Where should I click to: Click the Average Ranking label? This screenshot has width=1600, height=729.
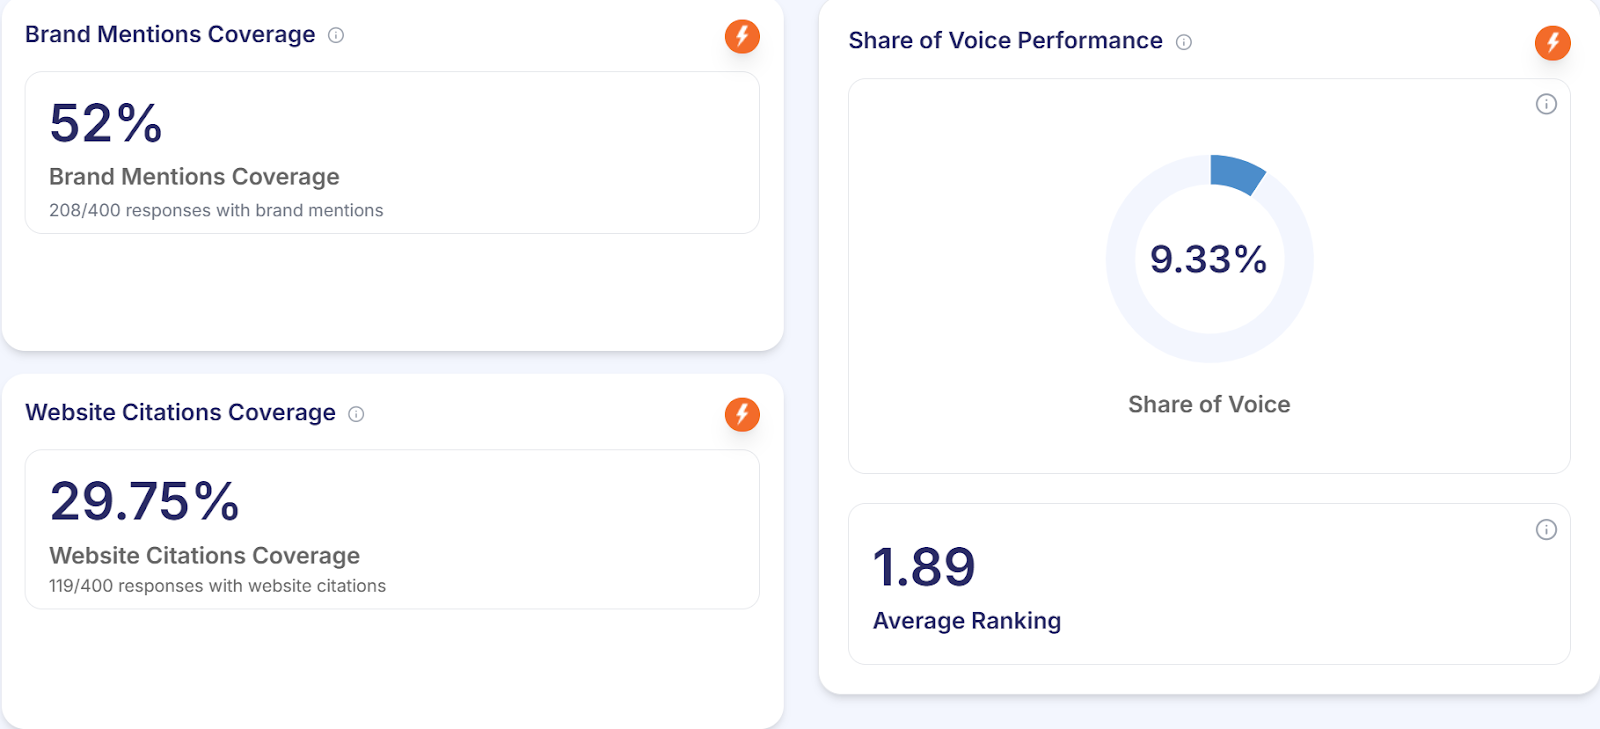(967, 621)
